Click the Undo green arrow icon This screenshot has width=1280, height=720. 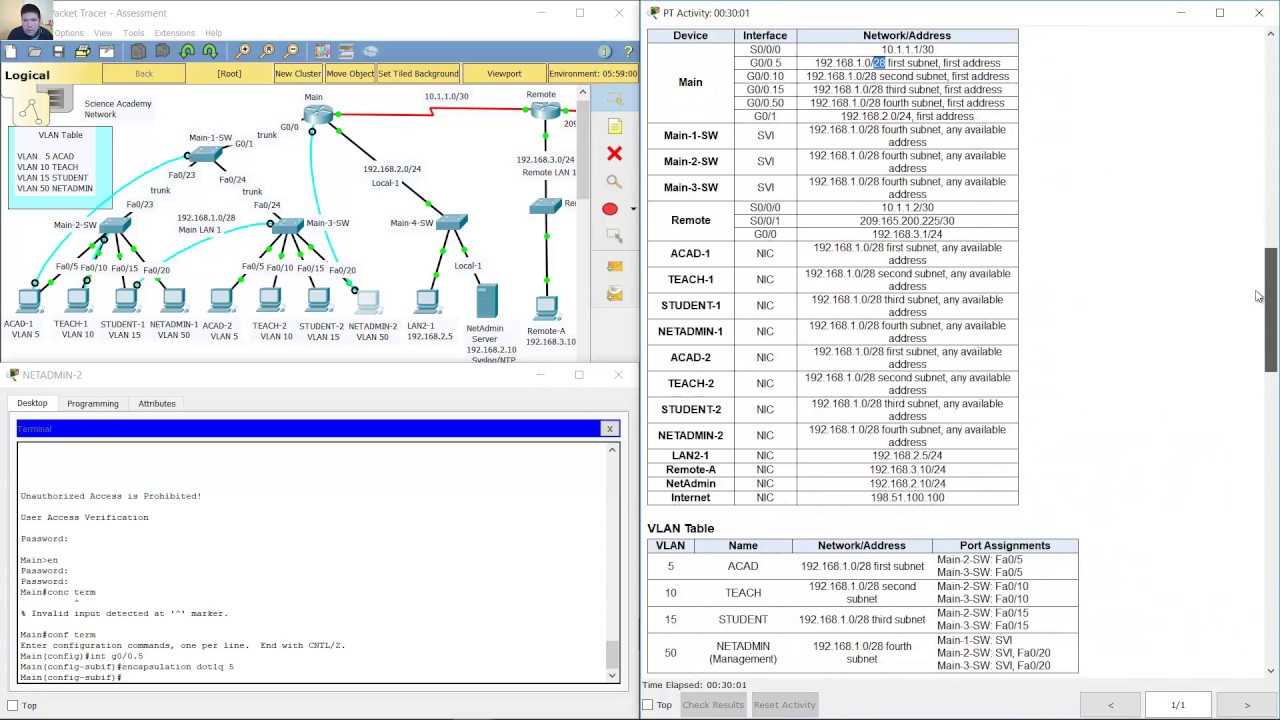(186, 51)
